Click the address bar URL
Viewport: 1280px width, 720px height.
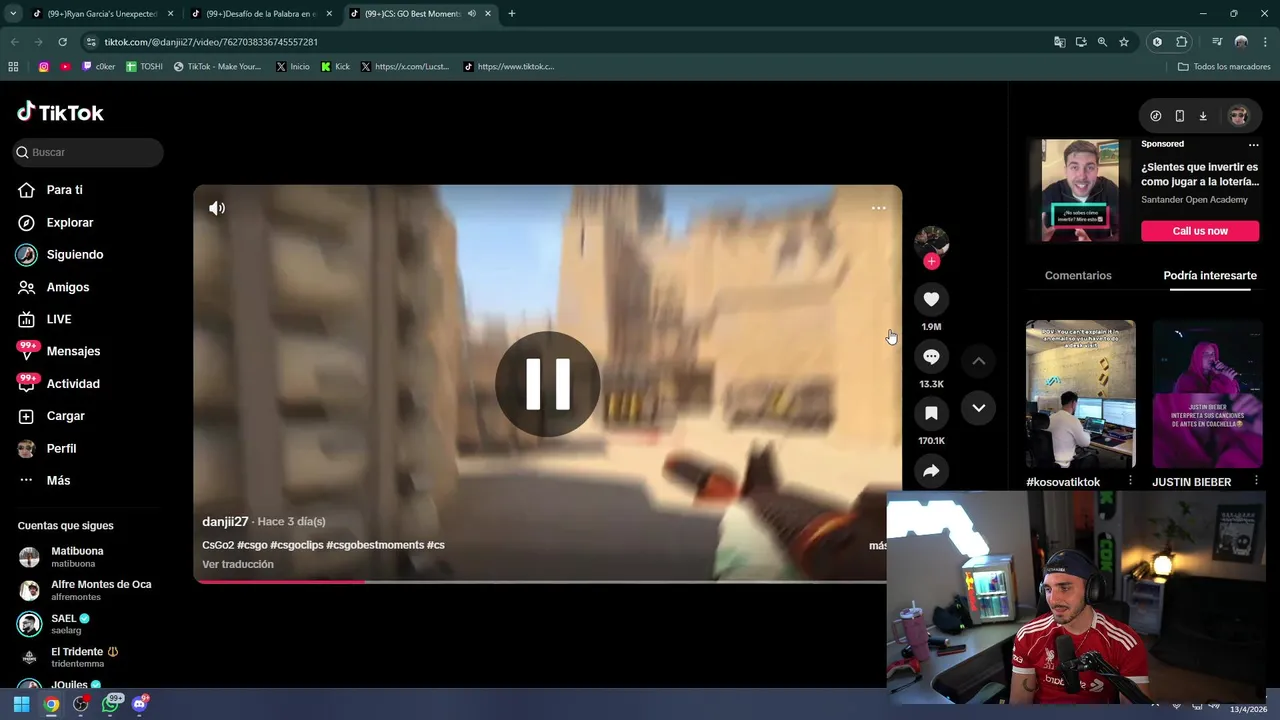[x=211, y=42]
